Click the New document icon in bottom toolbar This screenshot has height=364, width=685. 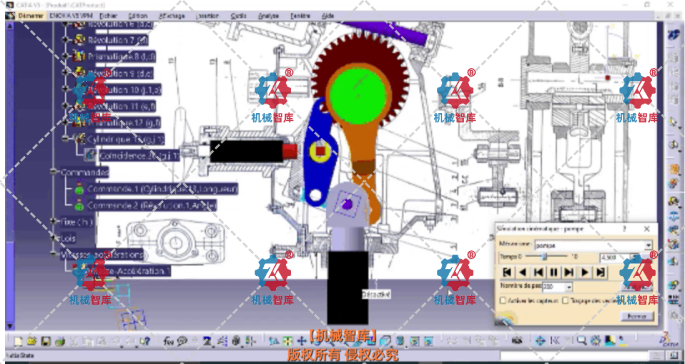pos(18,341)
